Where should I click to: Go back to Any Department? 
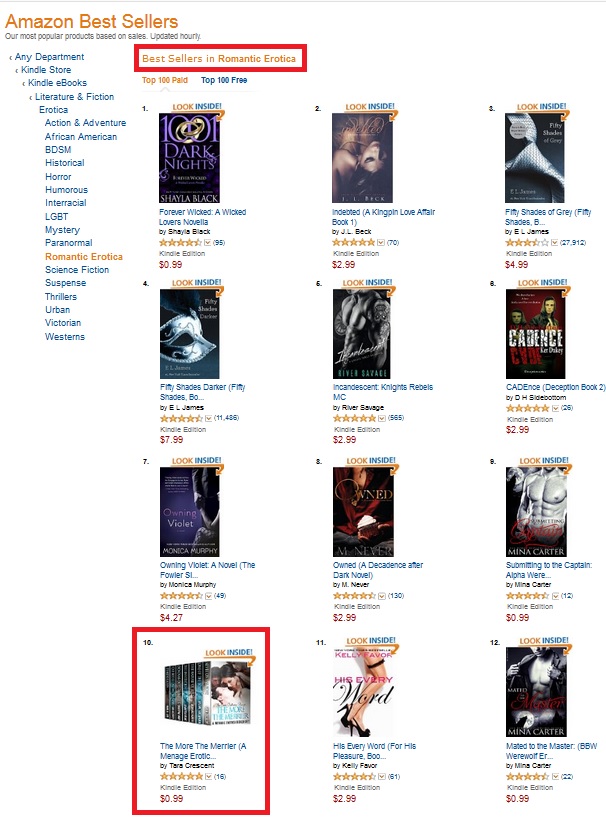(x=49, y=56)
